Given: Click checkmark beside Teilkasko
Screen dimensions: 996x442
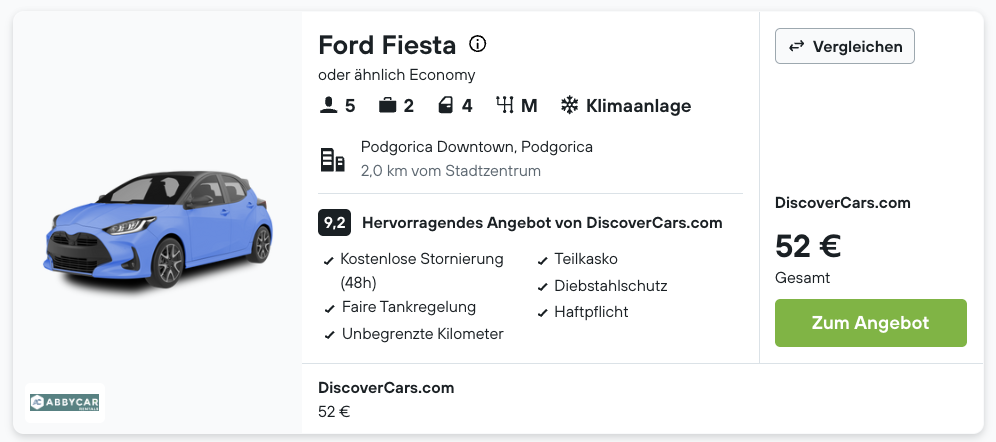Looking at the screenshot, I should (542, 260).
